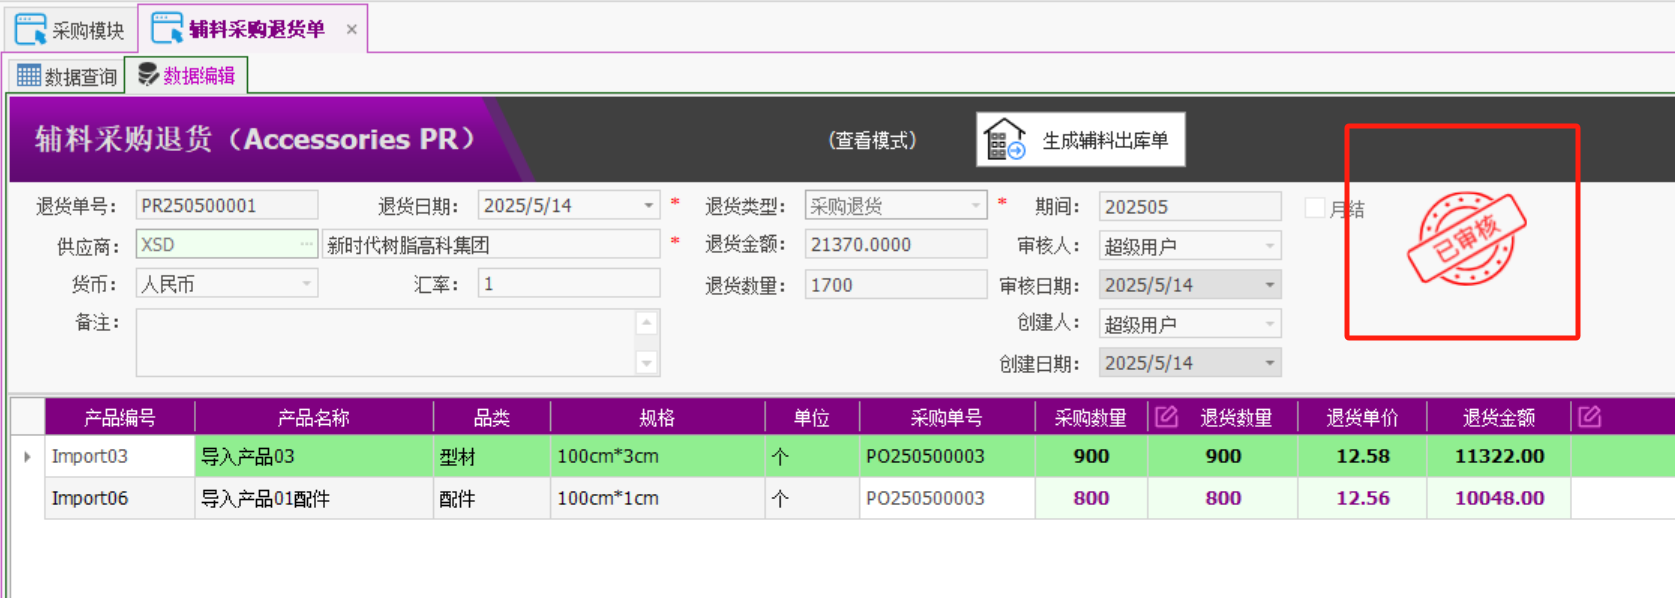This screenshot has height=598, width=1675.
Task: Select the Import06 product row
Action: point(90,498)
